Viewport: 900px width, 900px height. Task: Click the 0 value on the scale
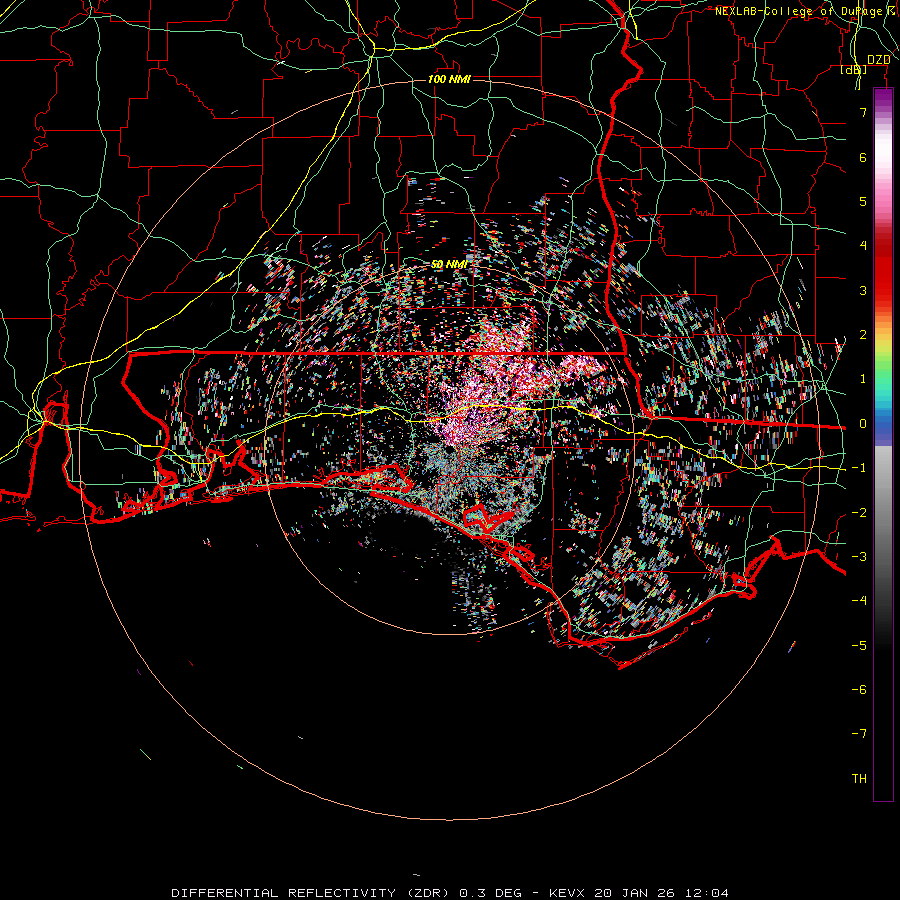point(863,424)
